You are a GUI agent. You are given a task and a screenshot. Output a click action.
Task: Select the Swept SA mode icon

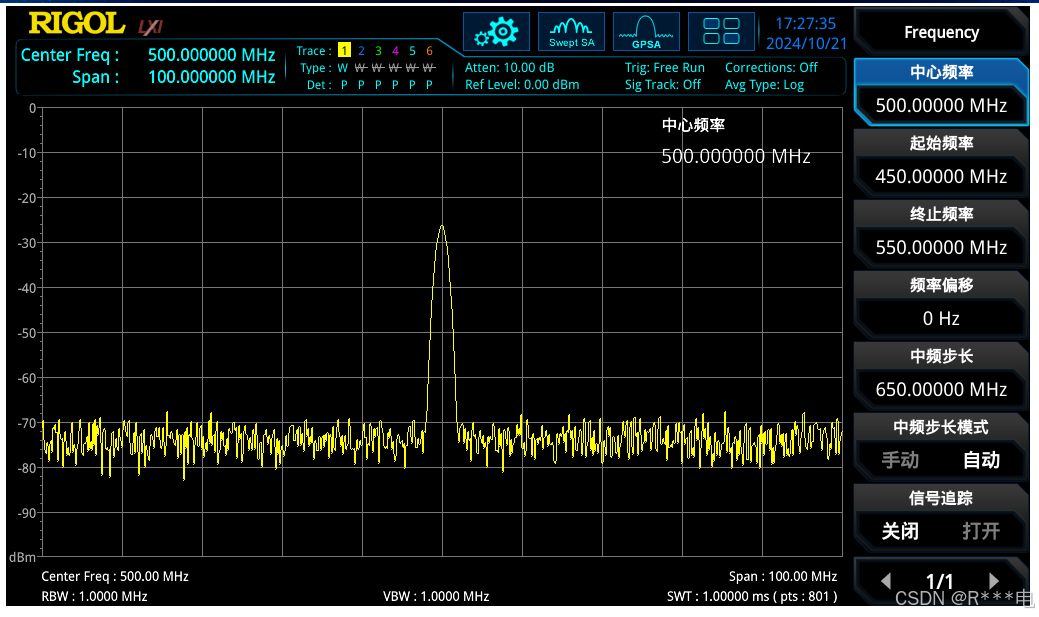pyautogui.click(x=571, y=31)
